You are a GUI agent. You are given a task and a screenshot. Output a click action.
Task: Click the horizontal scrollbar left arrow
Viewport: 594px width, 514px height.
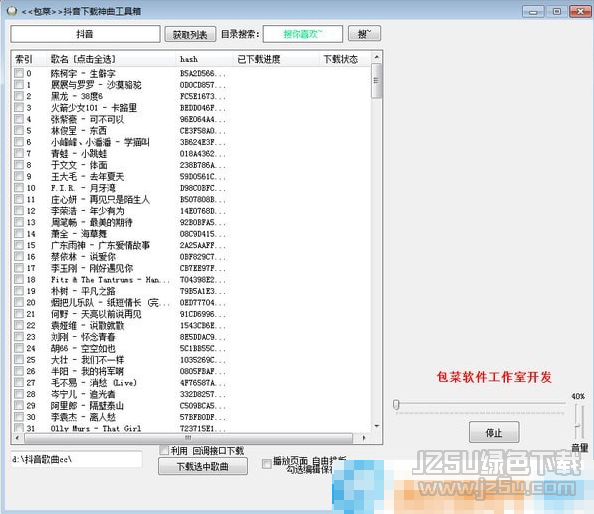17,437
